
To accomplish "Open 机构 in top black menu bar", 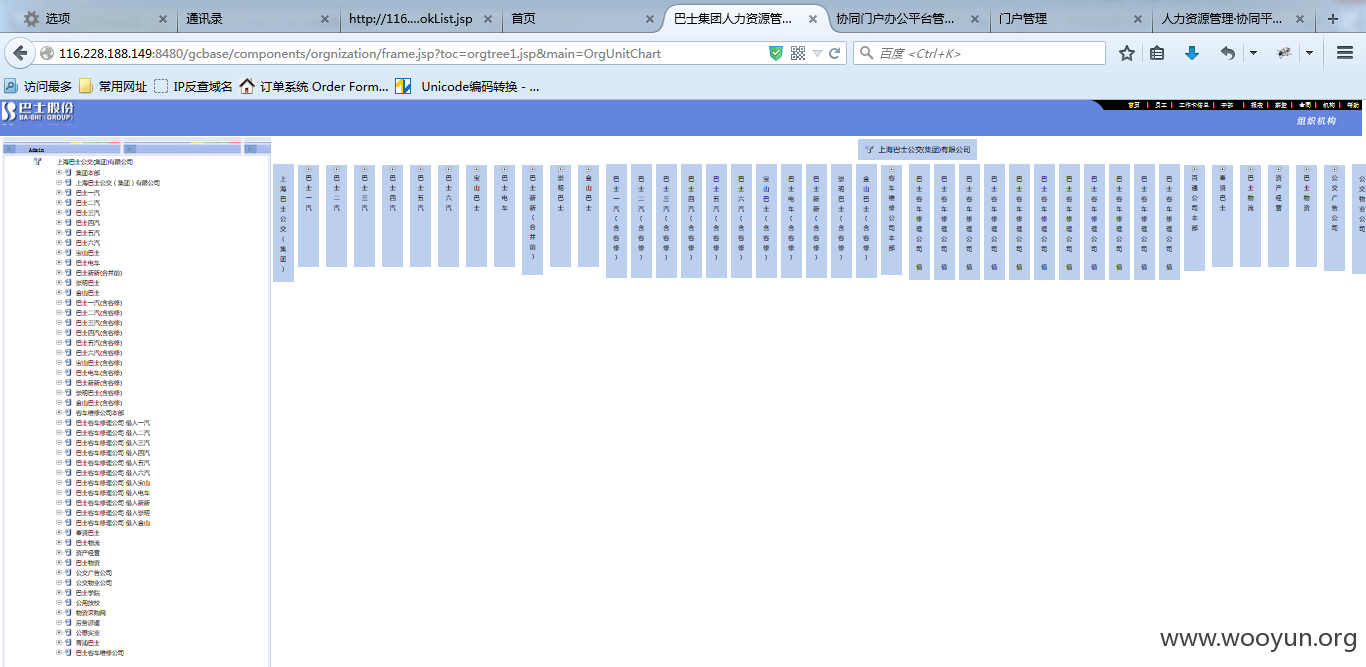I will [x=1329, y=104].
